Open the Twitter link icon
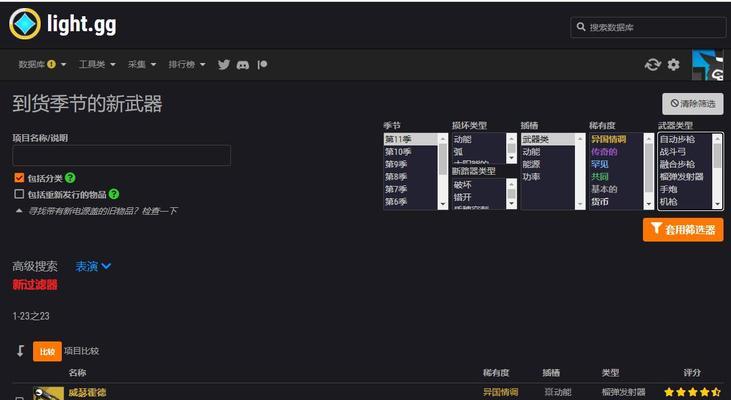Viewport: 731px width, 400px height. (x=224, y=65)
